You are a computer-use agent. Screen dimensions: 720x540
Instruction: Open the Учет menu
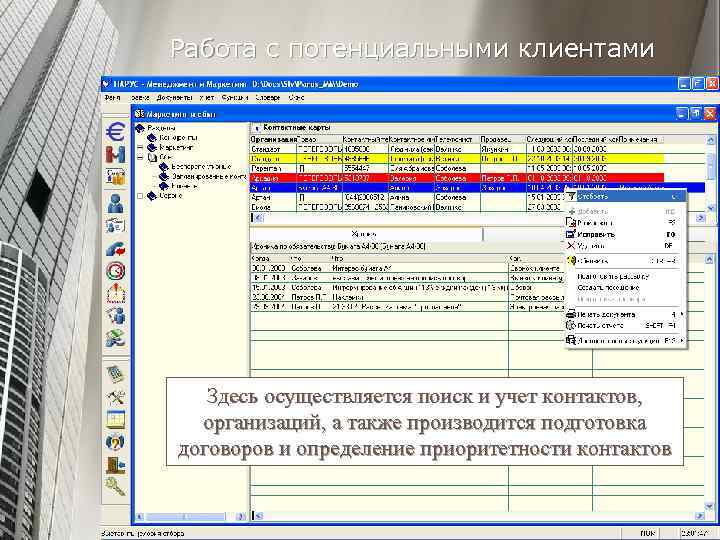[207, 98]
